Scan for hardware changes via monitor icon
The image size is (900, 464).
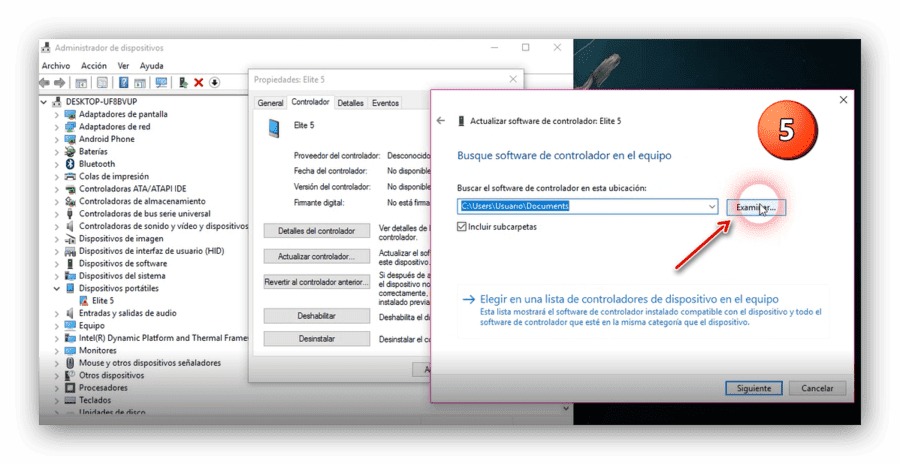click(161, 83)
